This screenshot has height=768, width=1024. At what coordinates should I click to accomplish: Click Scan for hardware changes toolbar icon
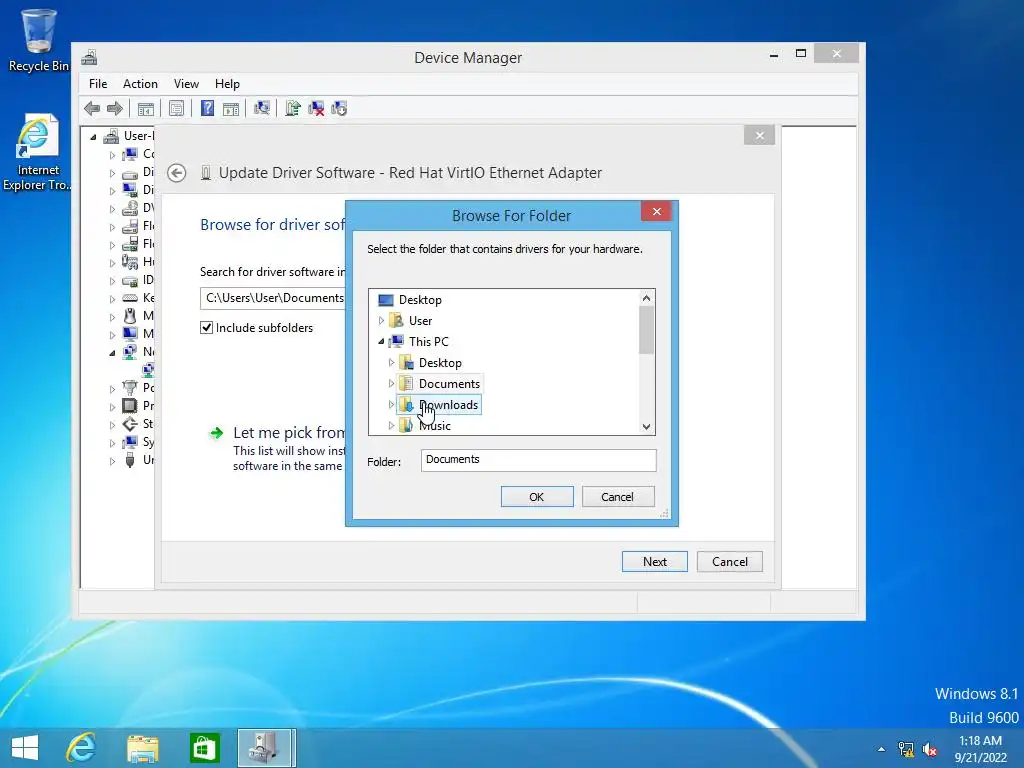tap(262, 108)
